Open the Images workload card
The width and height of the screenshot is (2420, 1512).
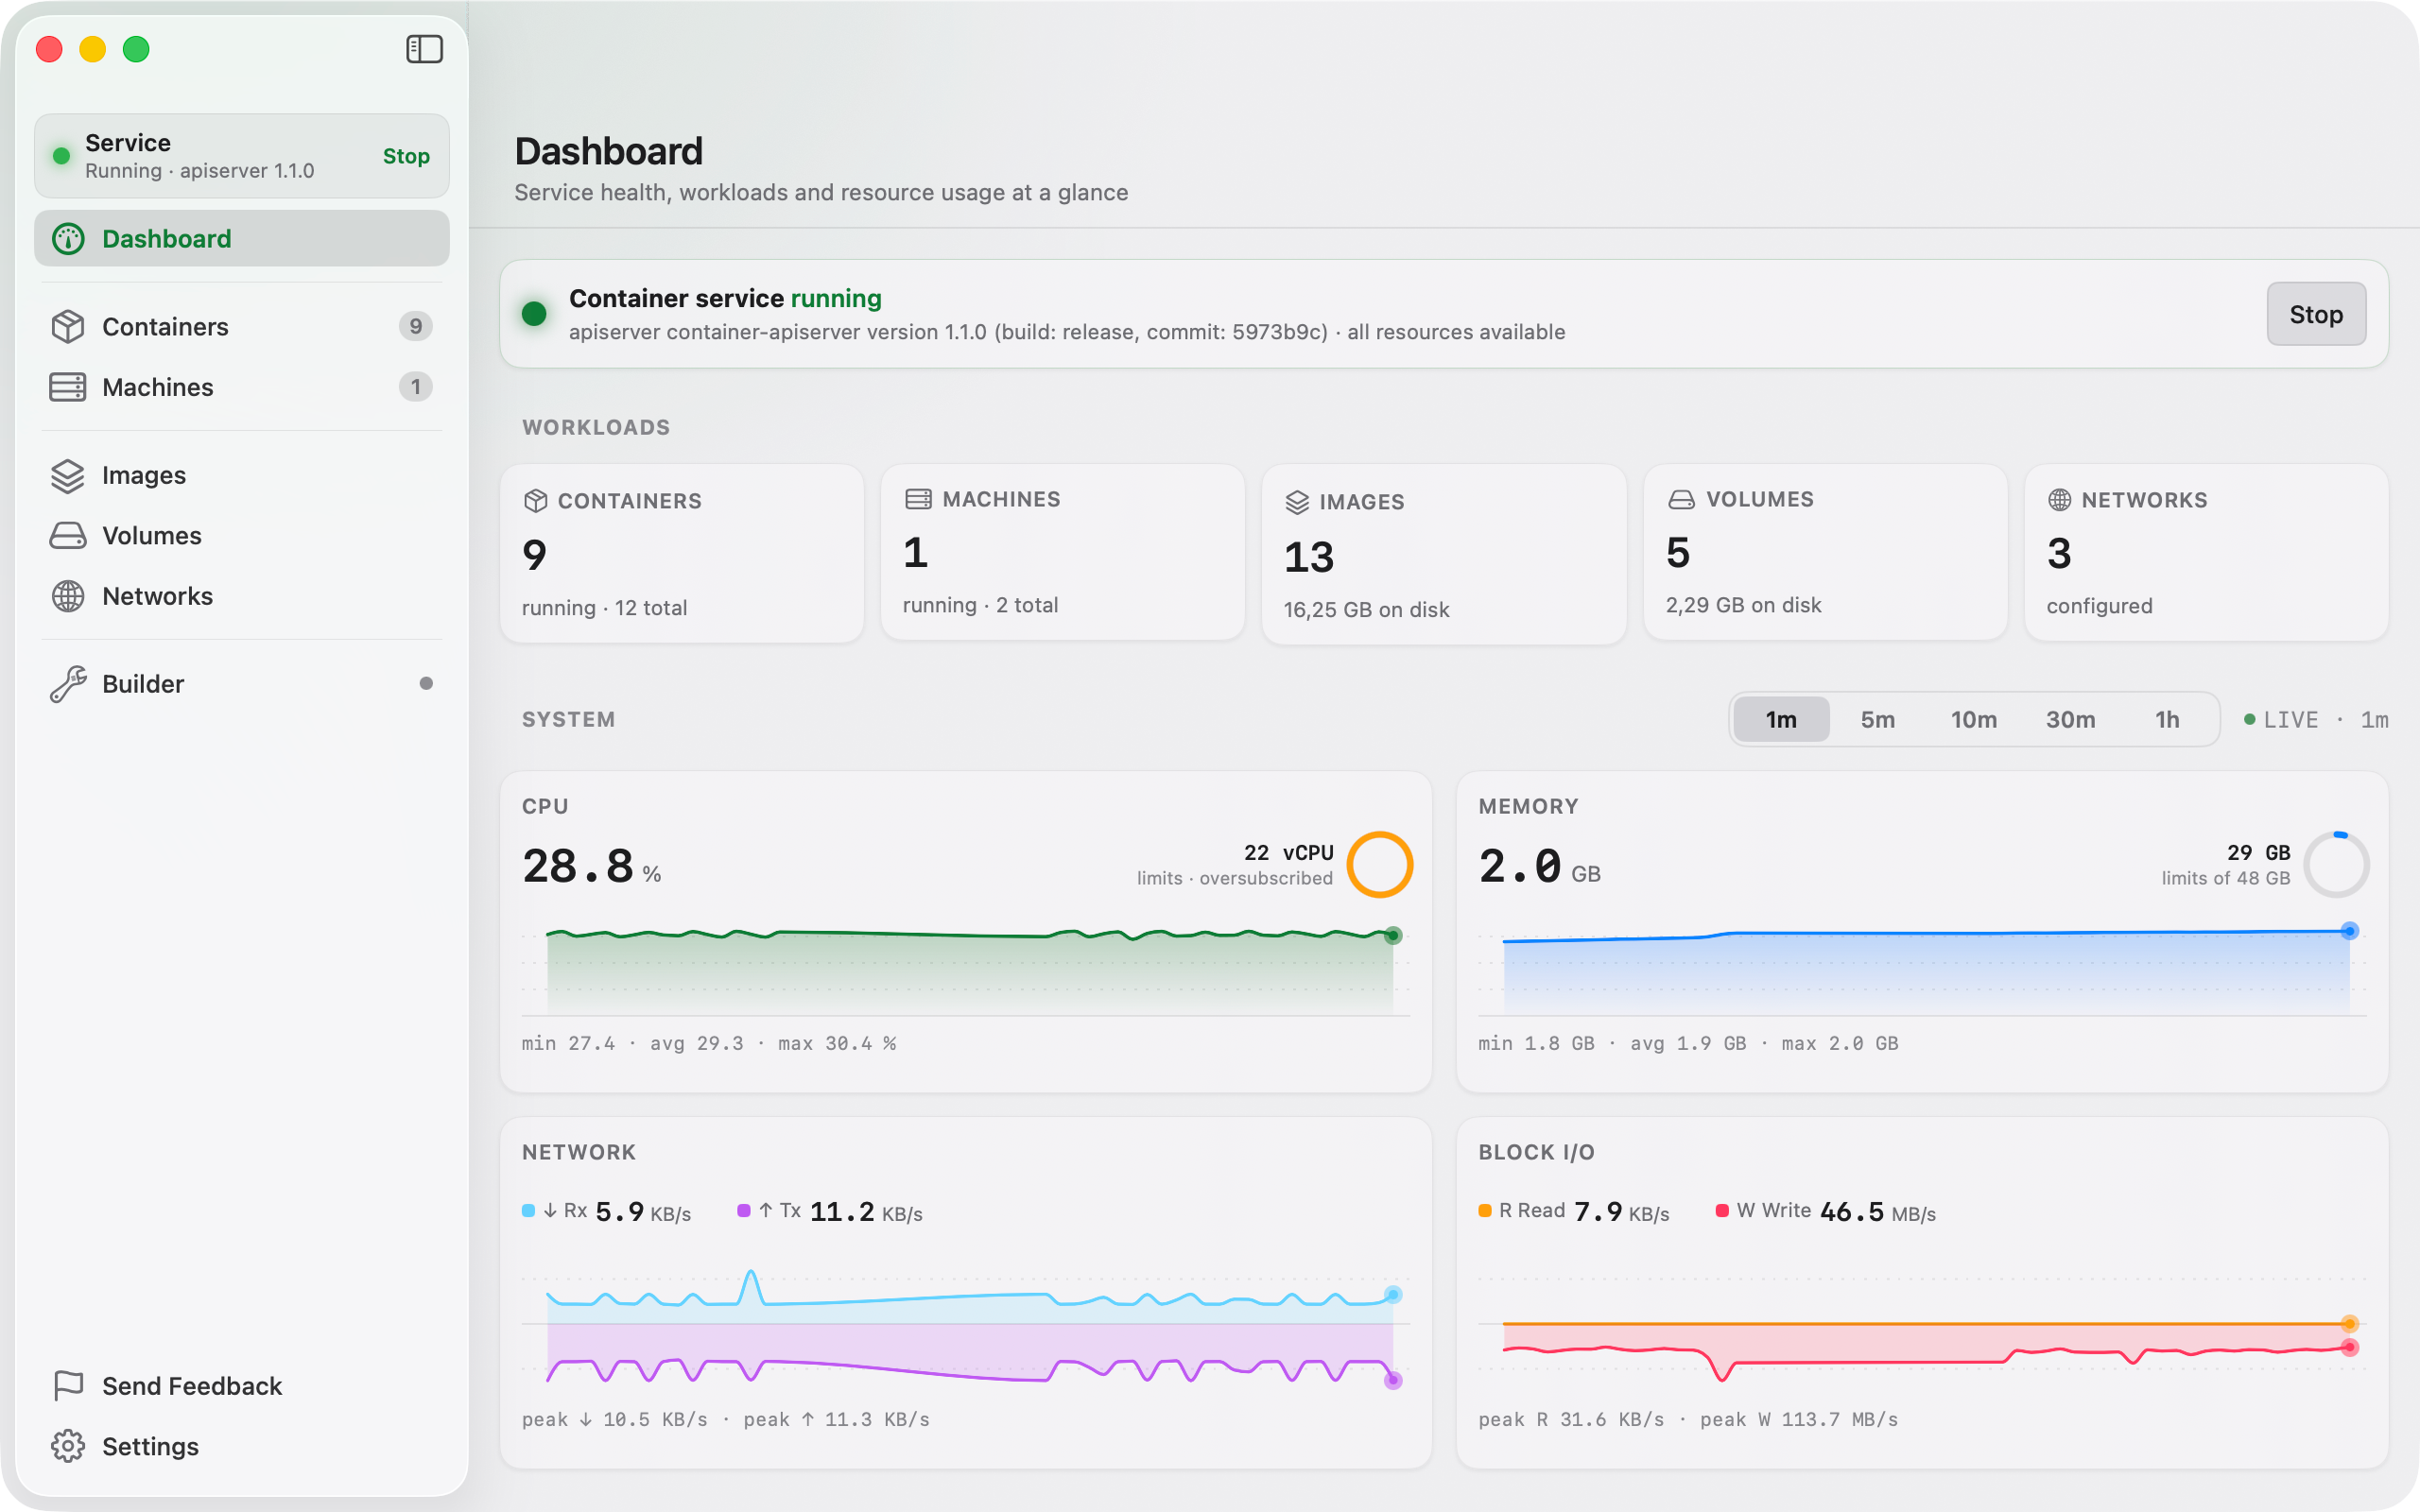(1444, 553)
